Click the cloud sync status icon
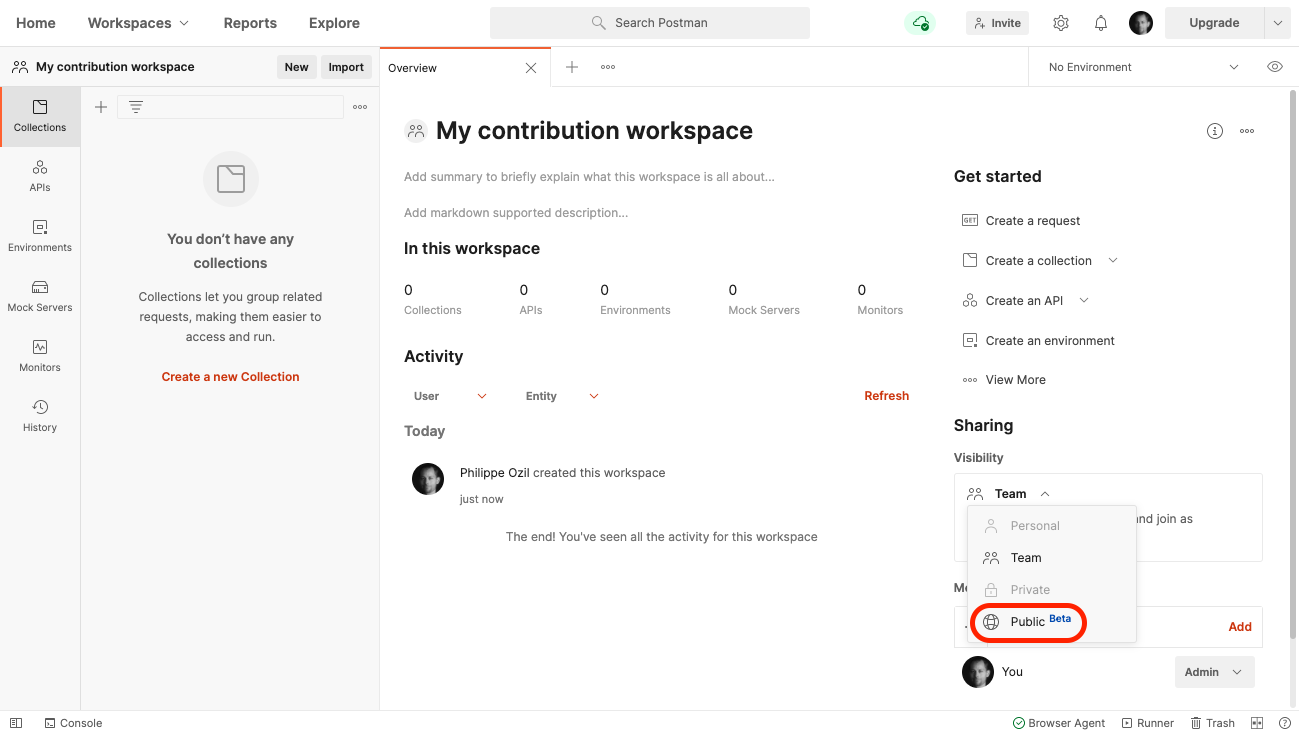1299x735 pixels. click(x=920, y=23)
